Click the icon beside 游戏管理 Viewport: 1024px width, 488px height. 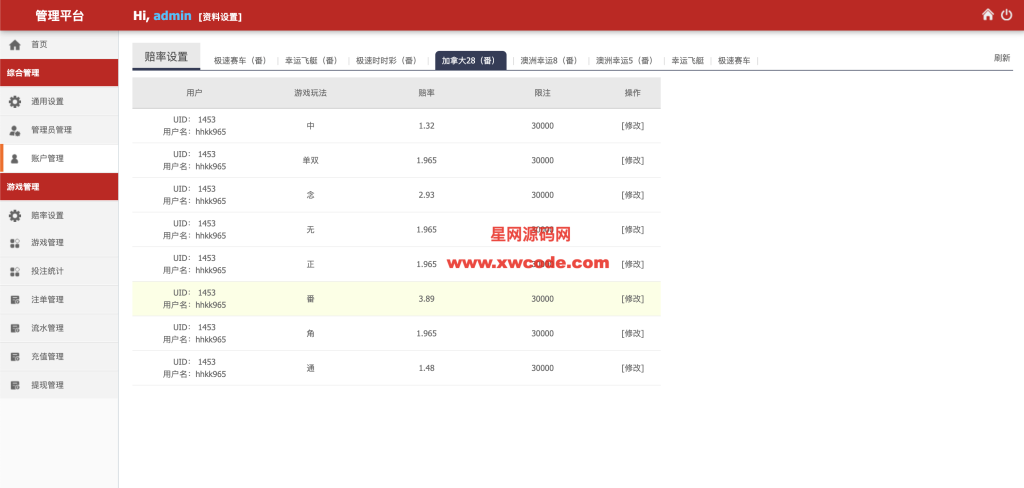[x=15, y=243]
